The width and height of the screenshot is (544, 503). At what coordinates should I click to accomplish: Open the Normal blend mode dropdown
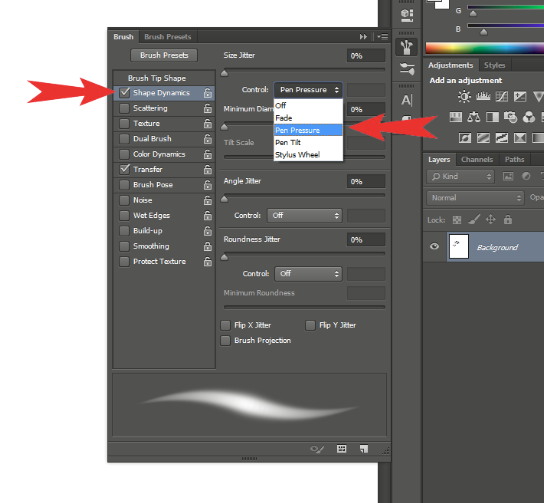click(x=475, y=198)
